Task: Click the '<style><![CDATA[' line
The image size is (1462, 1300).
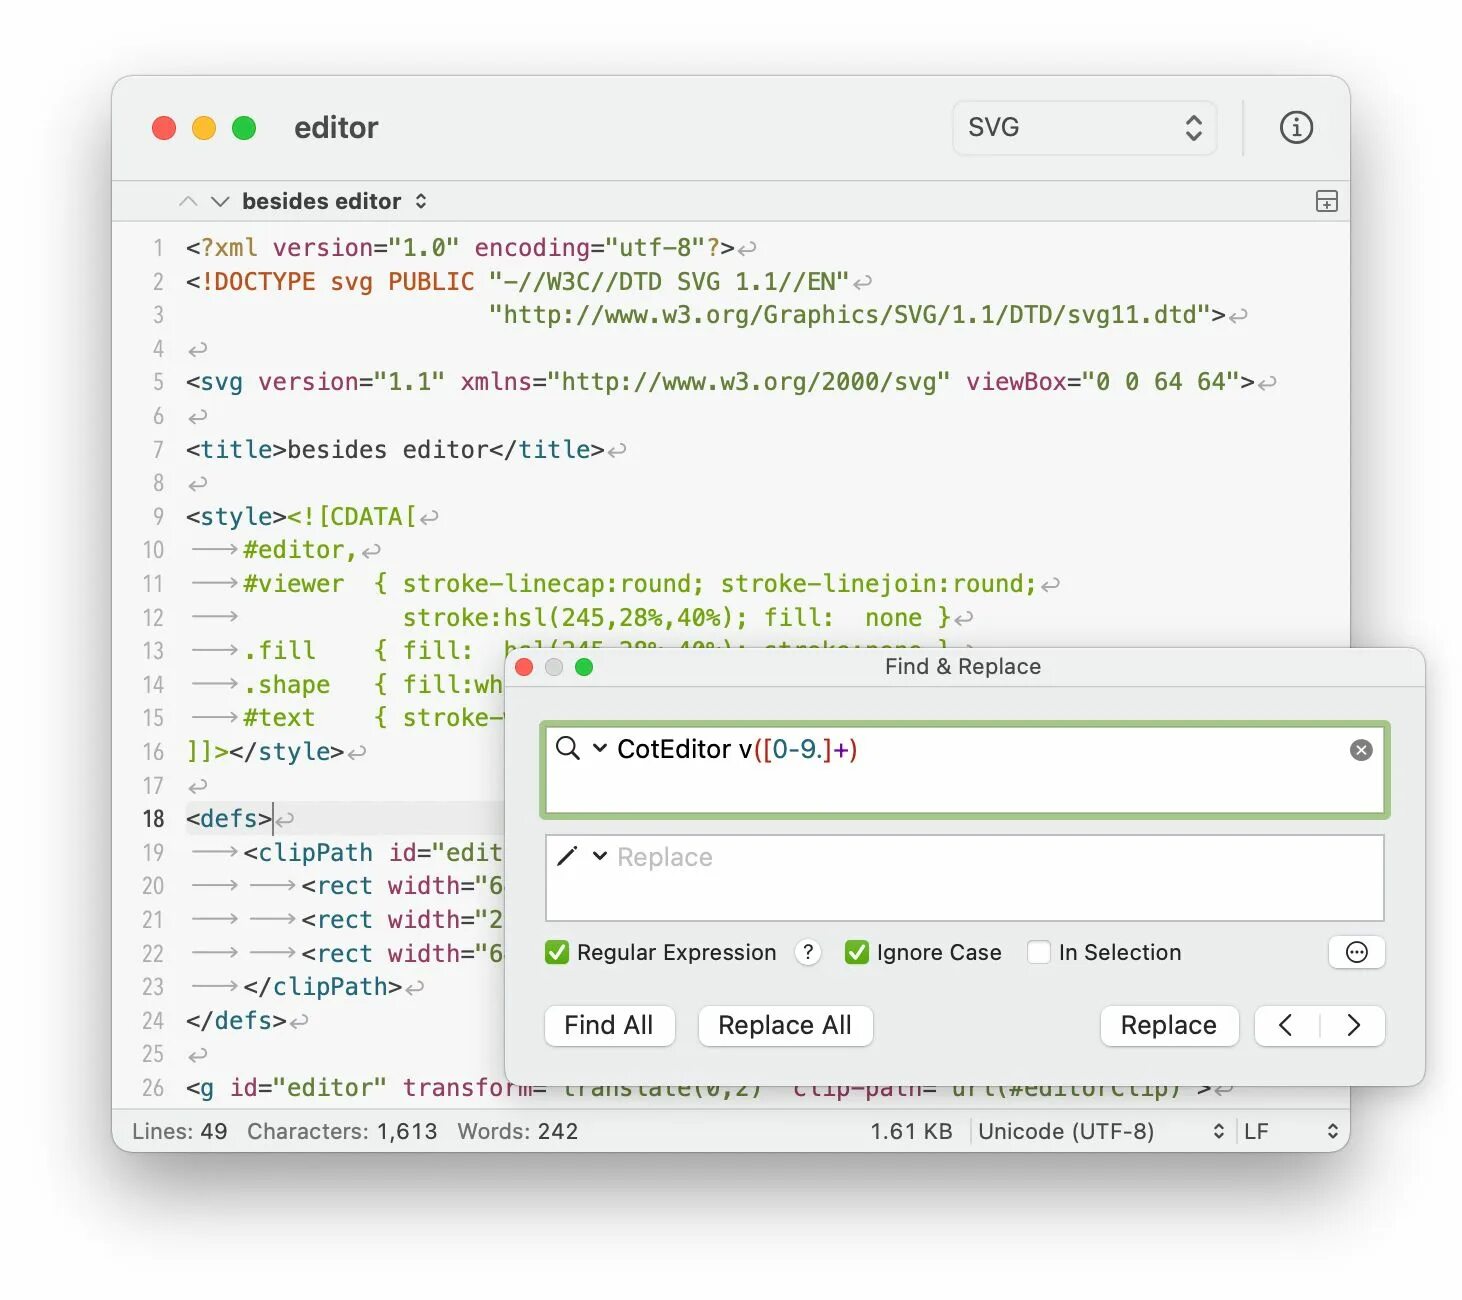Action: point(301,517)
